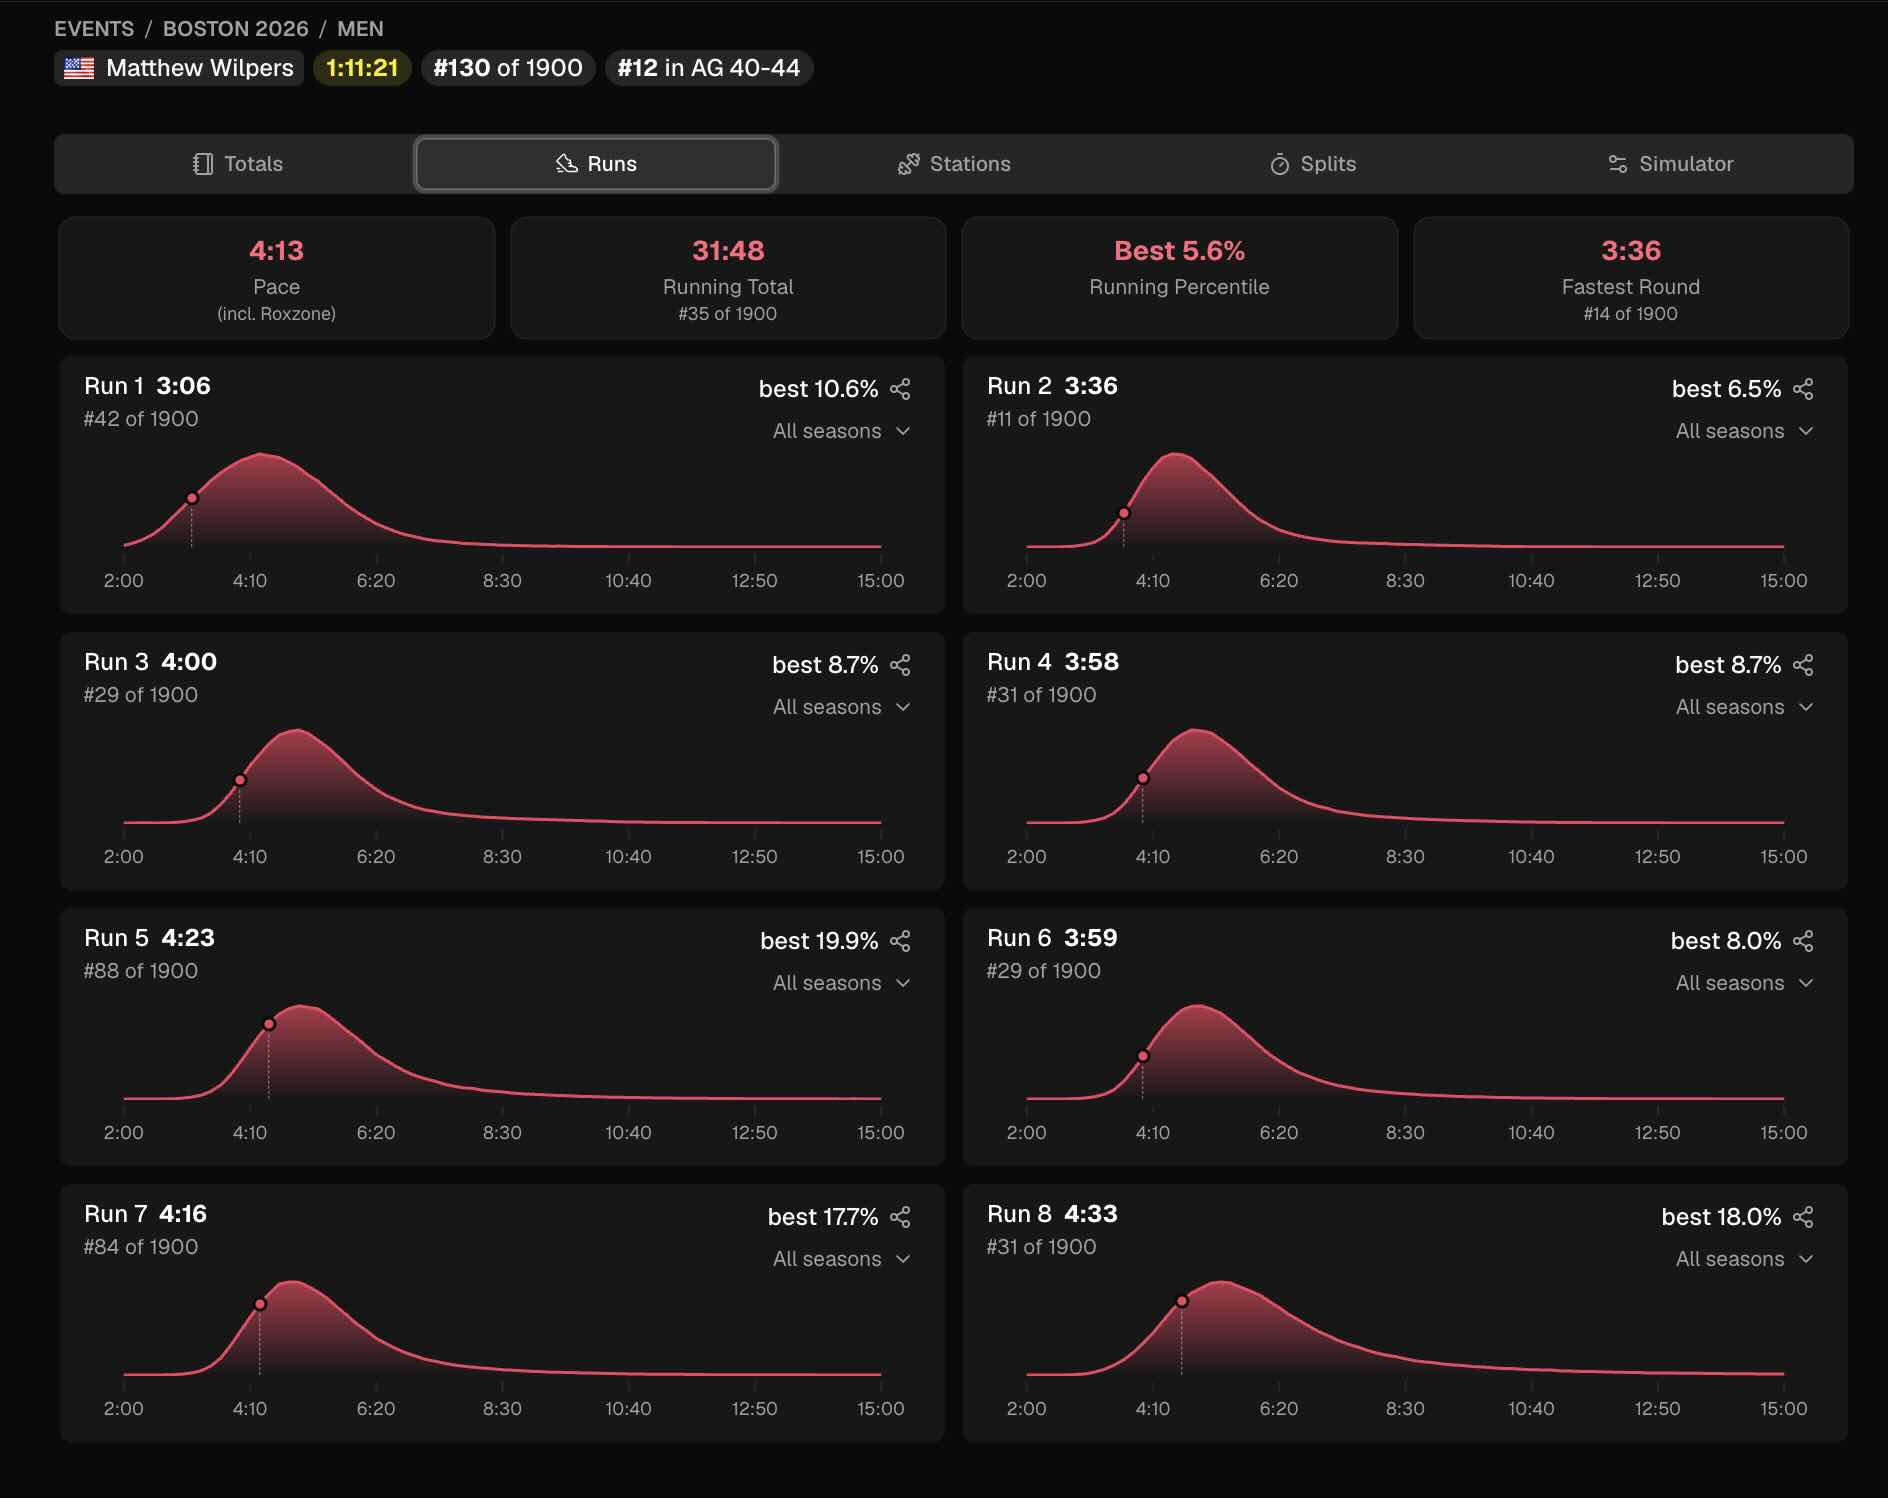This screenshot has width=1888, height=1498.
Task: Share the Run 8 chart
Action: click(1803, 1217)
